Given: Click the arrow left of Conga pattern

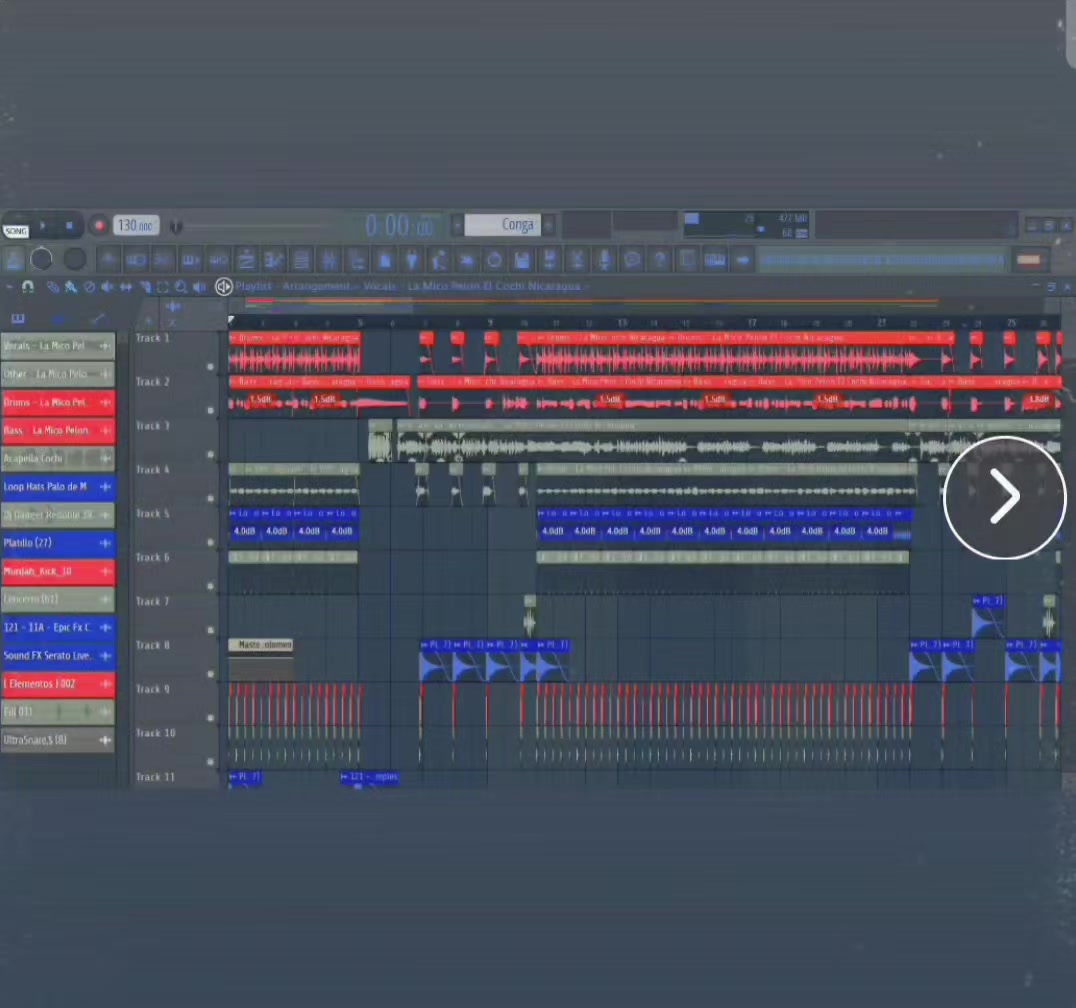Looking at the screenshot, I should 457,224.
